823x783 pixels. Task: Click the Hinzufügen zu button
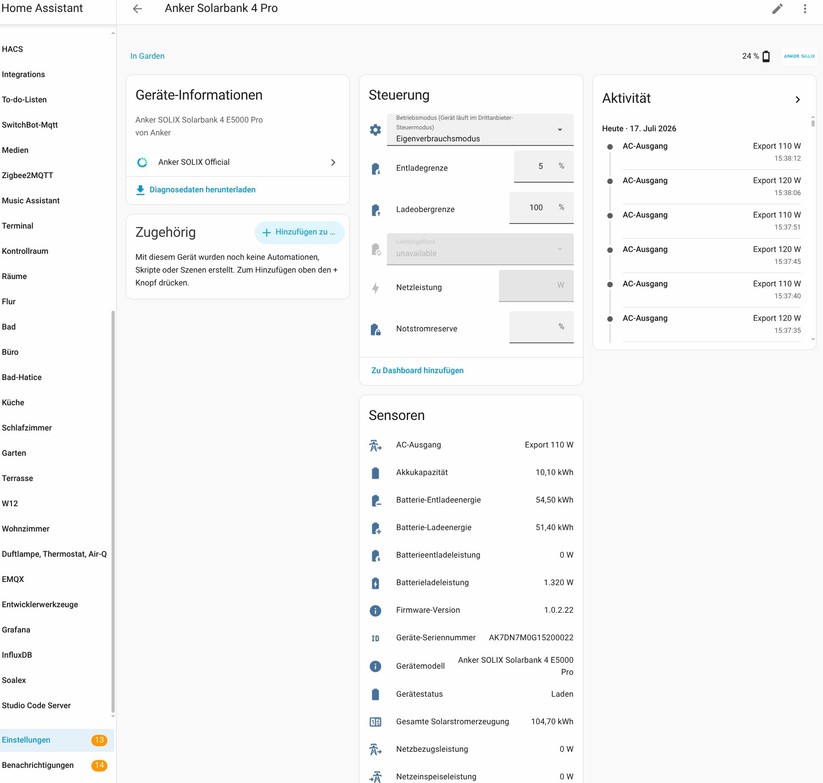pyautogui.click(x=299, y=232)
